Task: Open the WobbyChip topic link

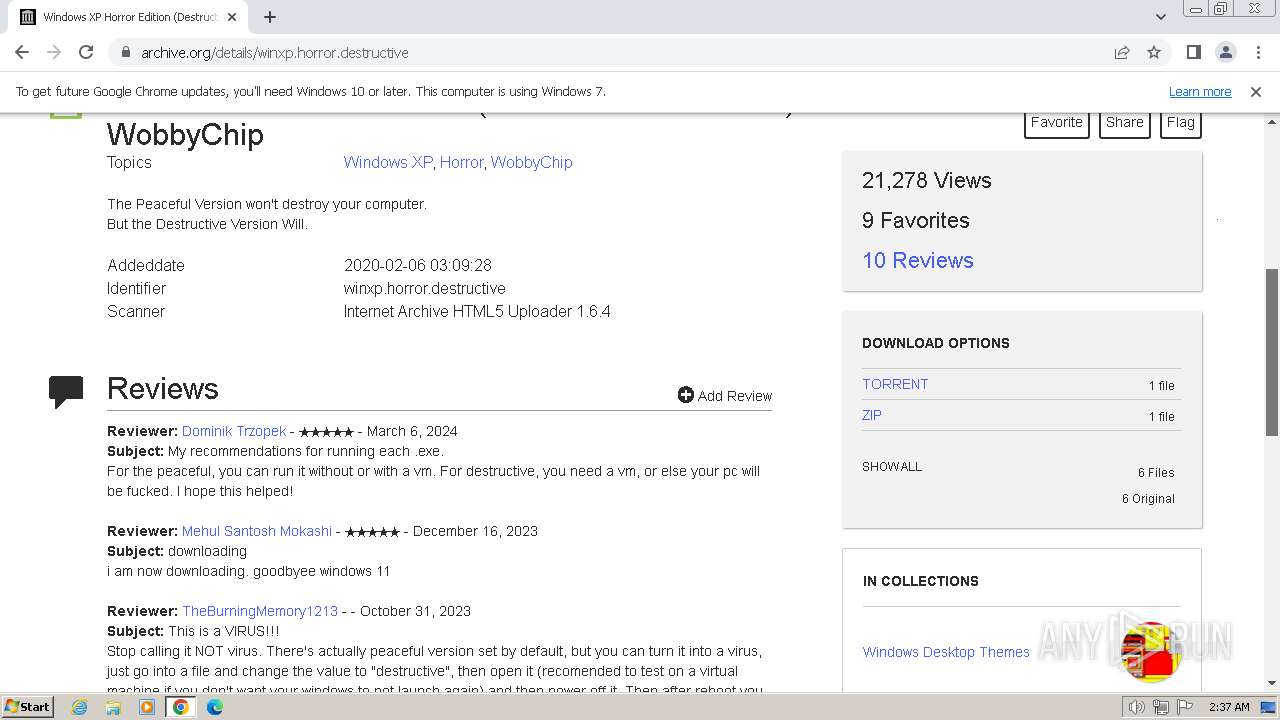Action: pyautogui.click(x=531, y=162)
